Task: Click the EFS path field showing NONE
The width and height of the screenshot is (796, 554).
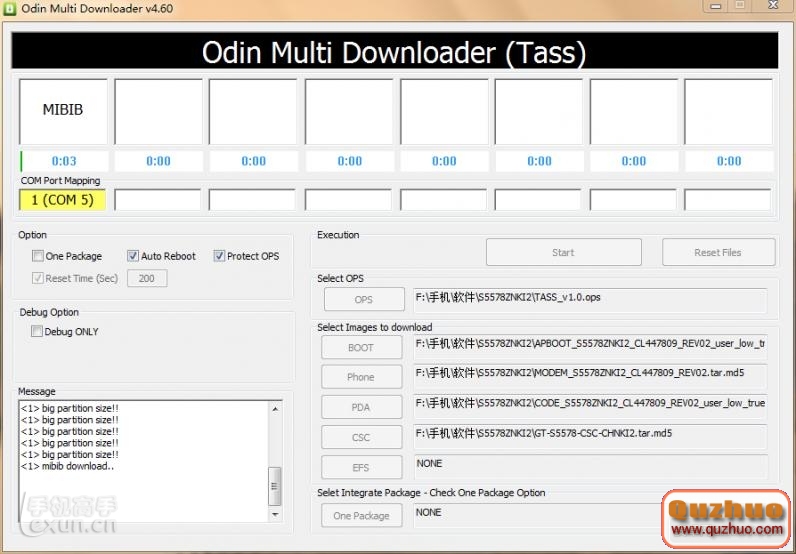Action: point(590,466)
